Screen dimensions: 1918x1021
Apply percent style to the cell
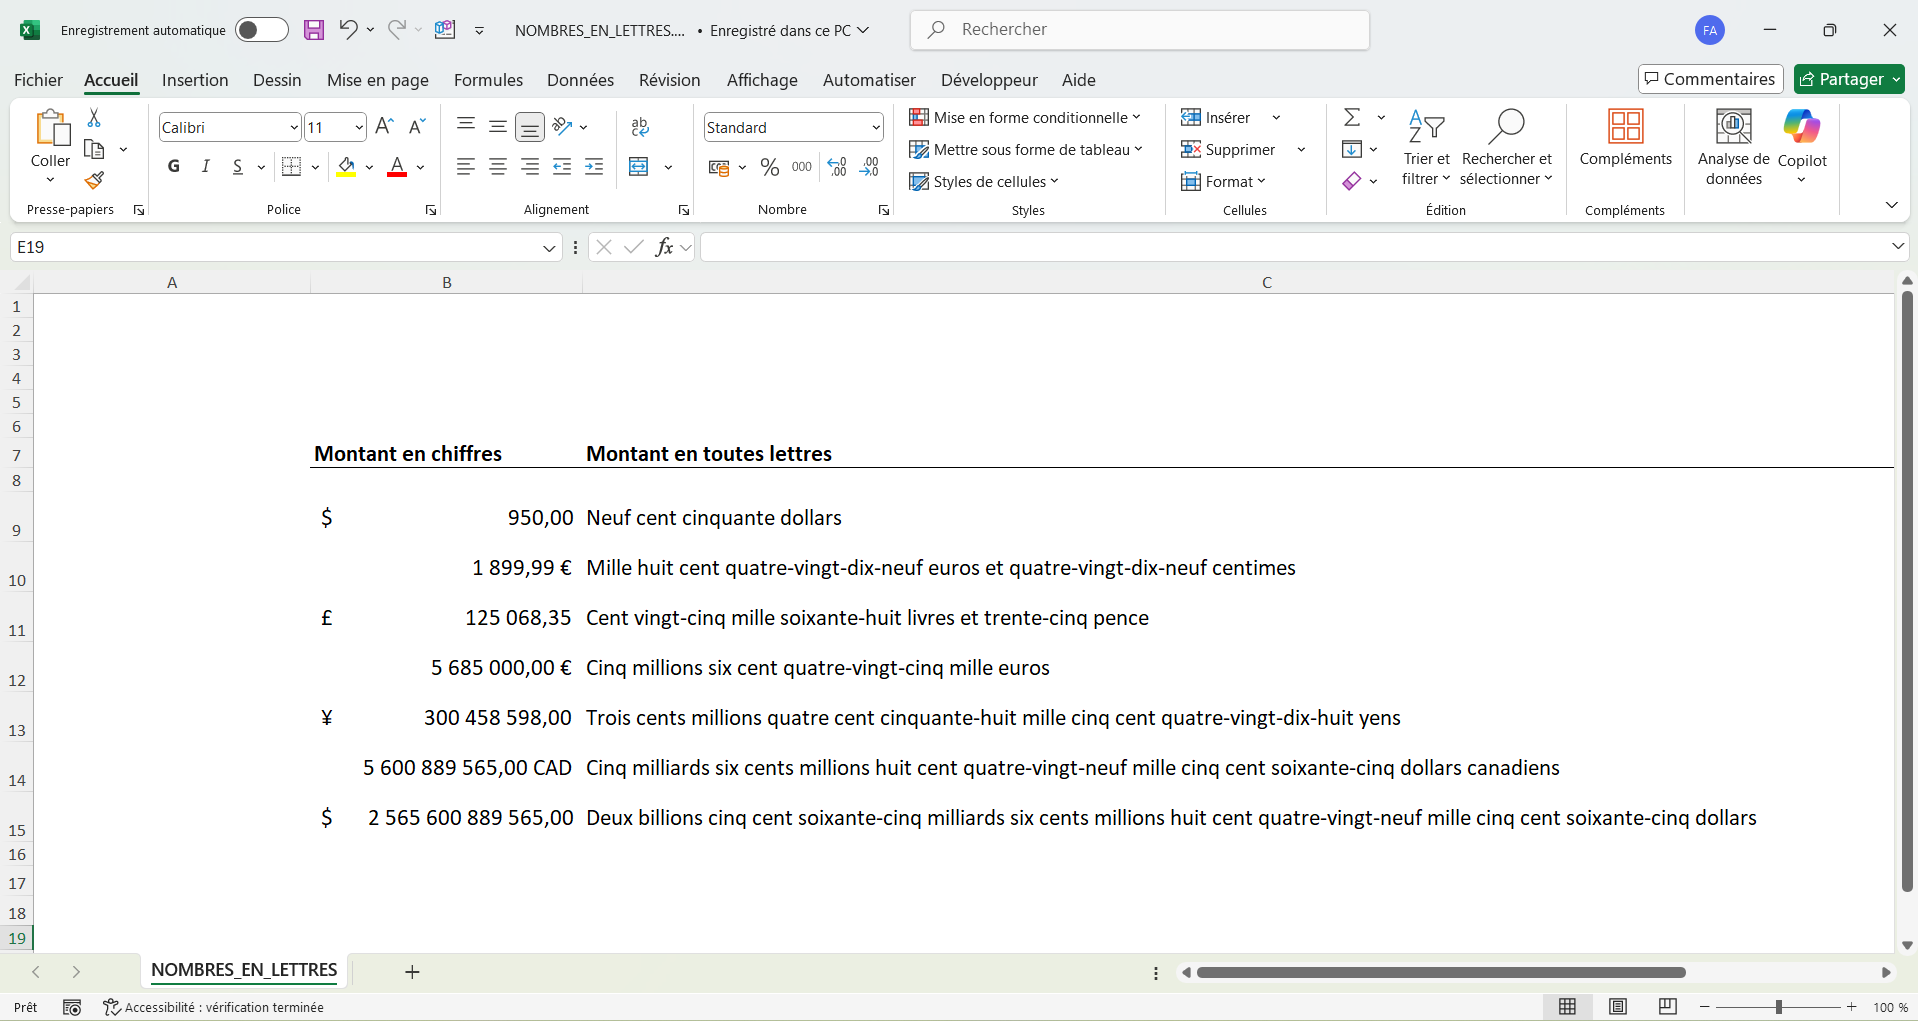pos(769,167)
